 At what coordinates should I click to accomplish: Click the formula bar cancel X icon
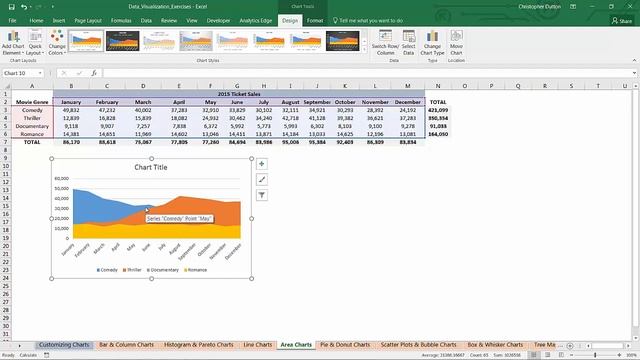click(64, 73)
